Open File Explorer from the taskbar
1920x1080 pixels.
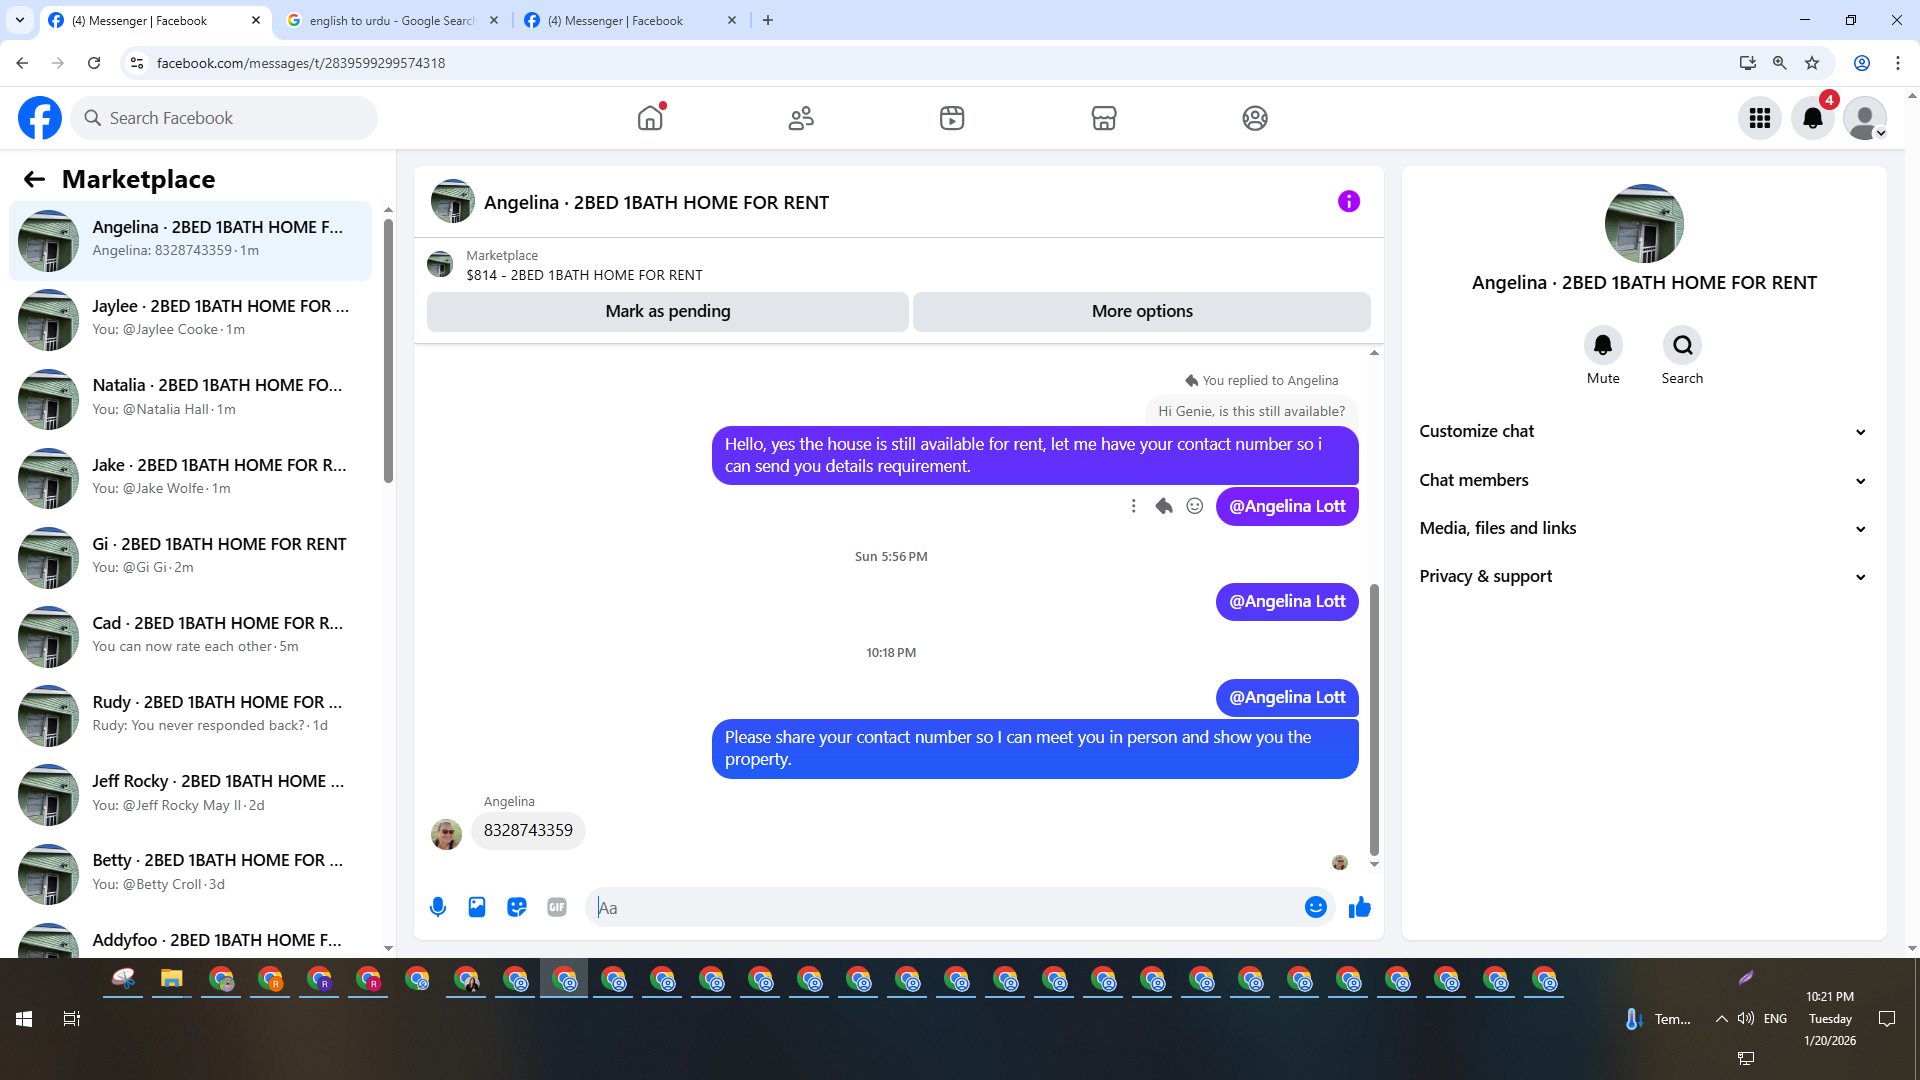[172, 979]
